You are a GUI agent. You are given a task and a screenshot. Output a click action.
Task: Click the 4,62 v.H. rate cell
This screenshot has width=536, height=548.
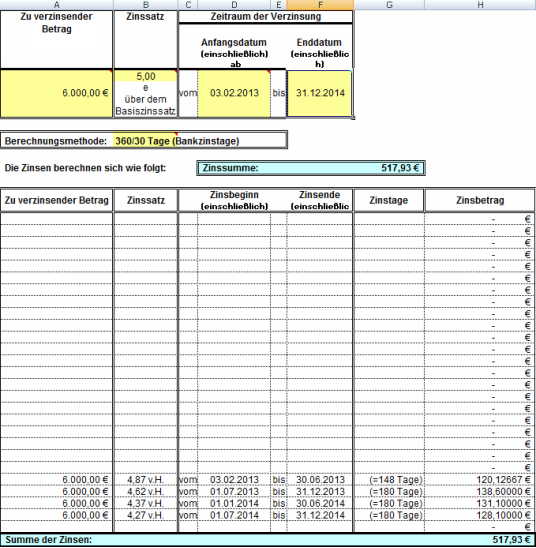146,491
